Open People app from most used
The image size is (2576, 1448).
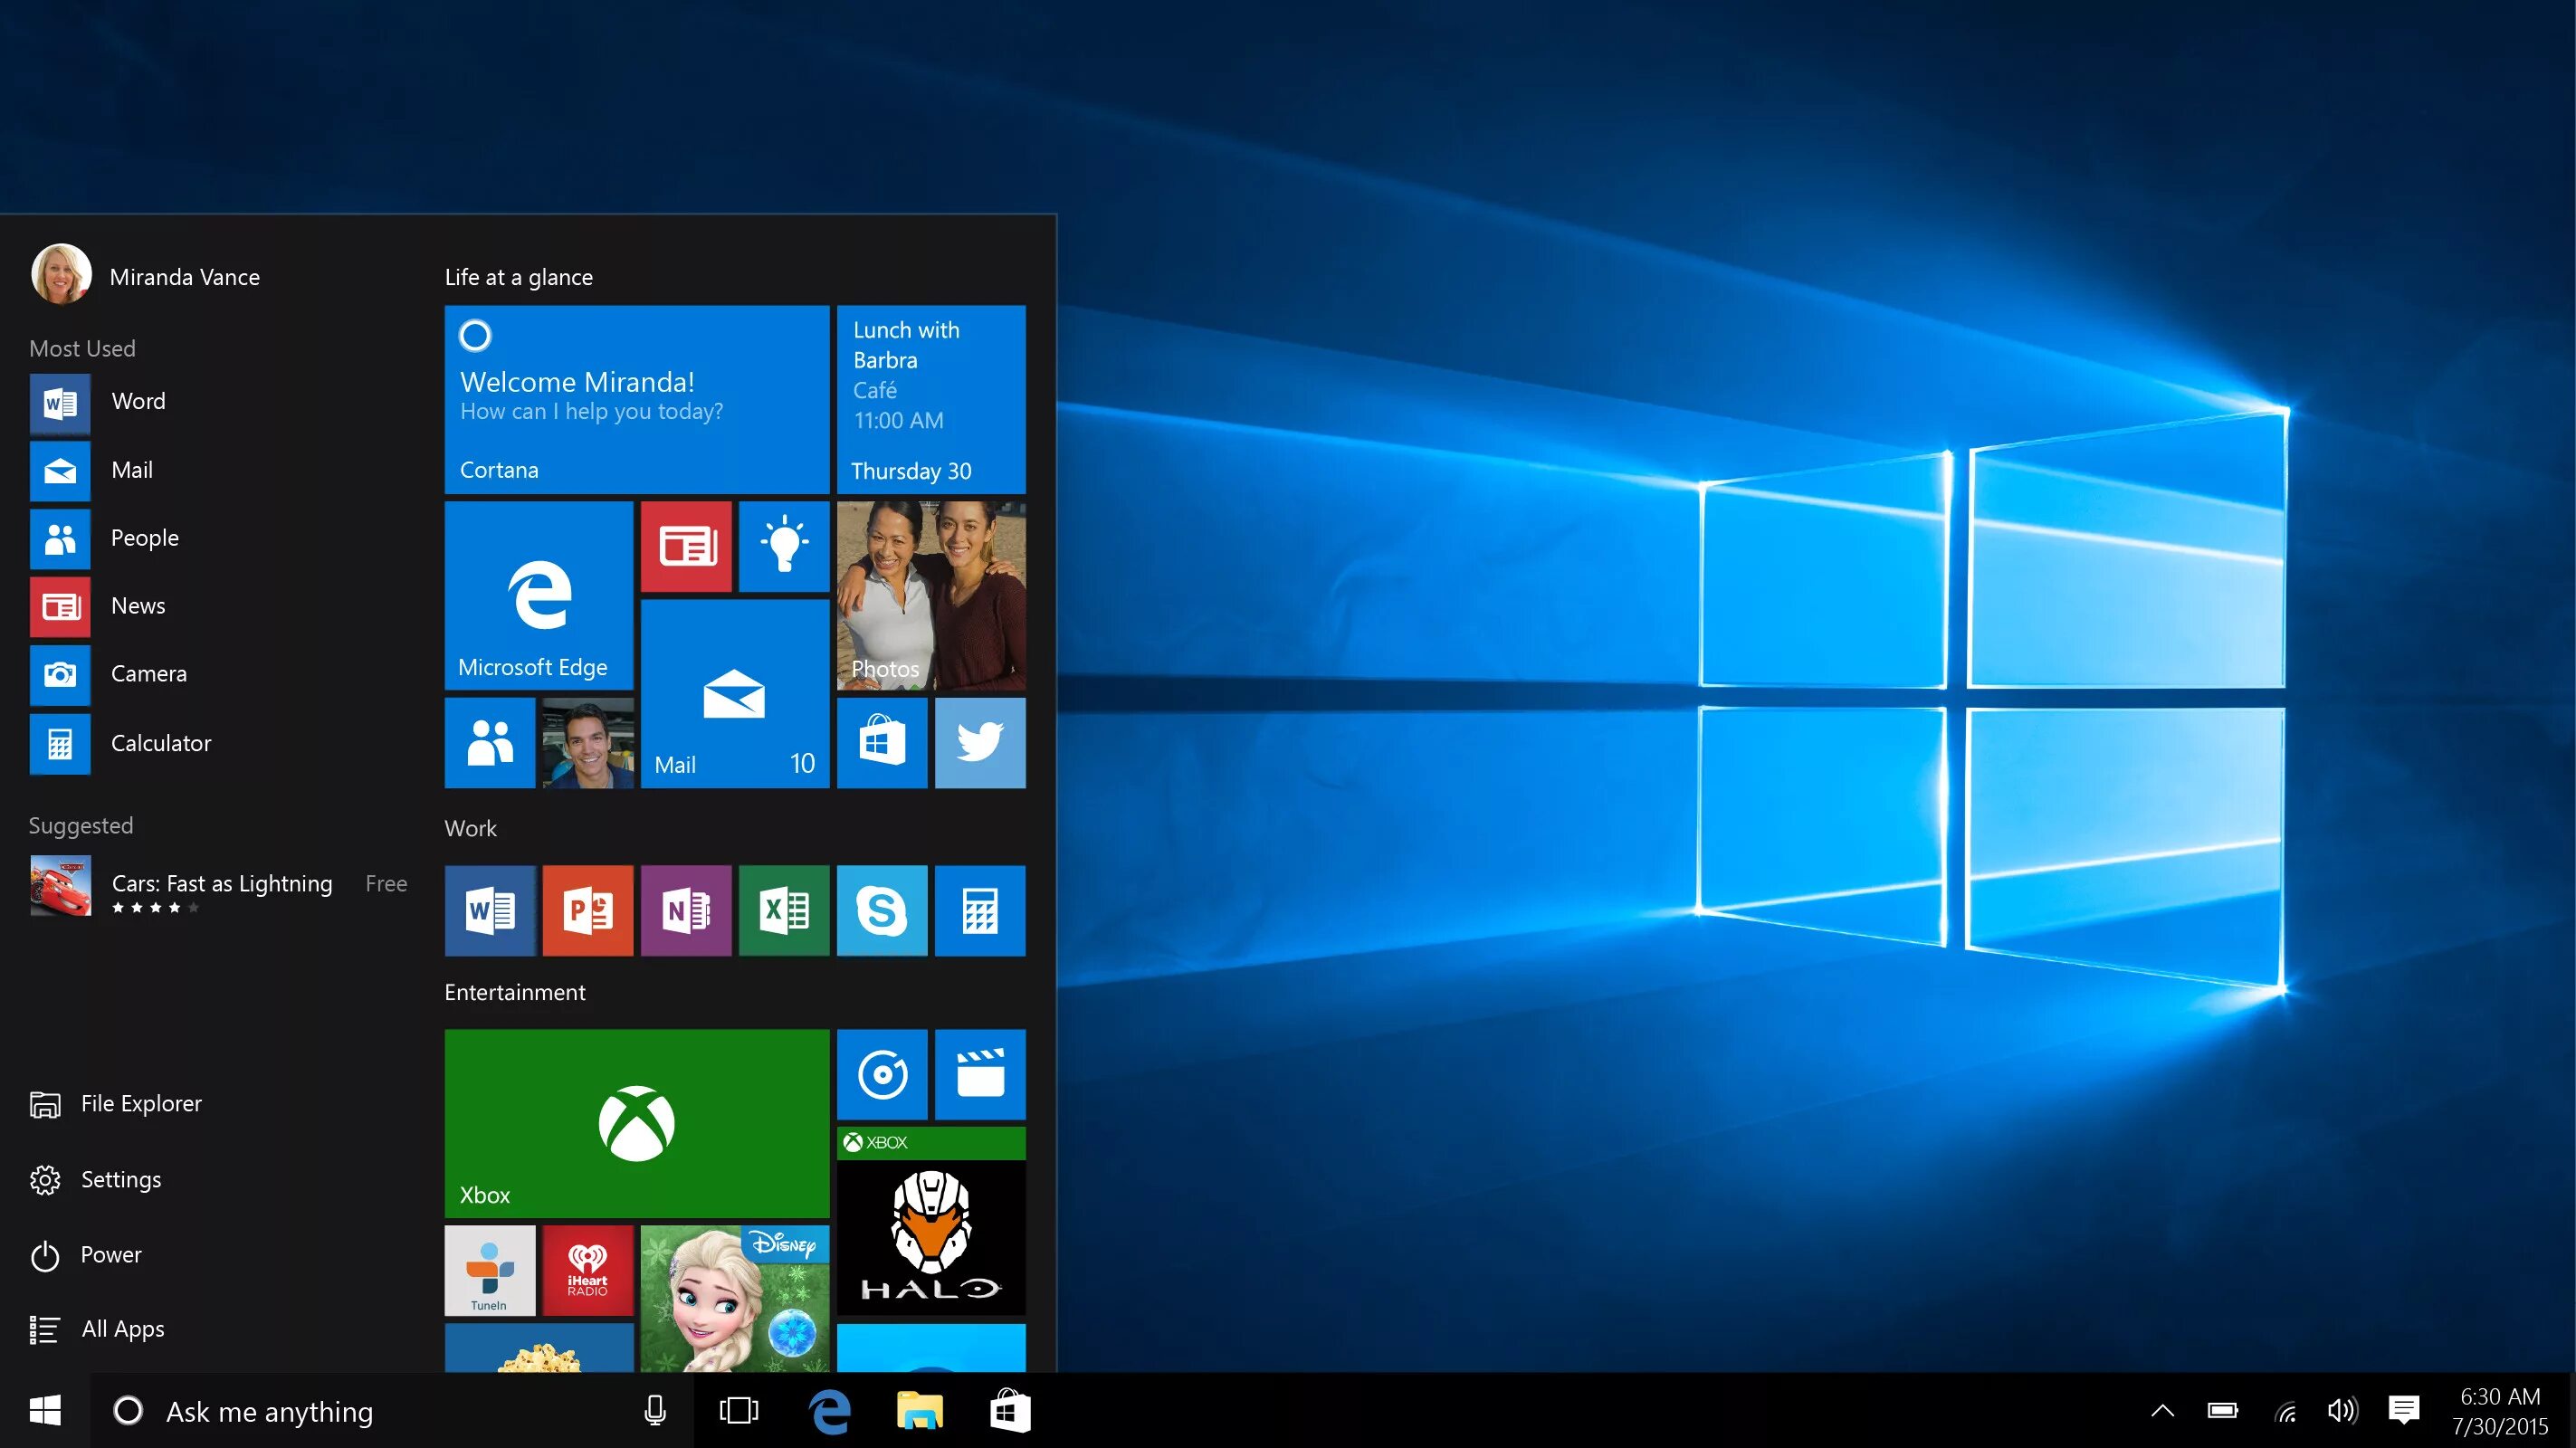(141, 536)
